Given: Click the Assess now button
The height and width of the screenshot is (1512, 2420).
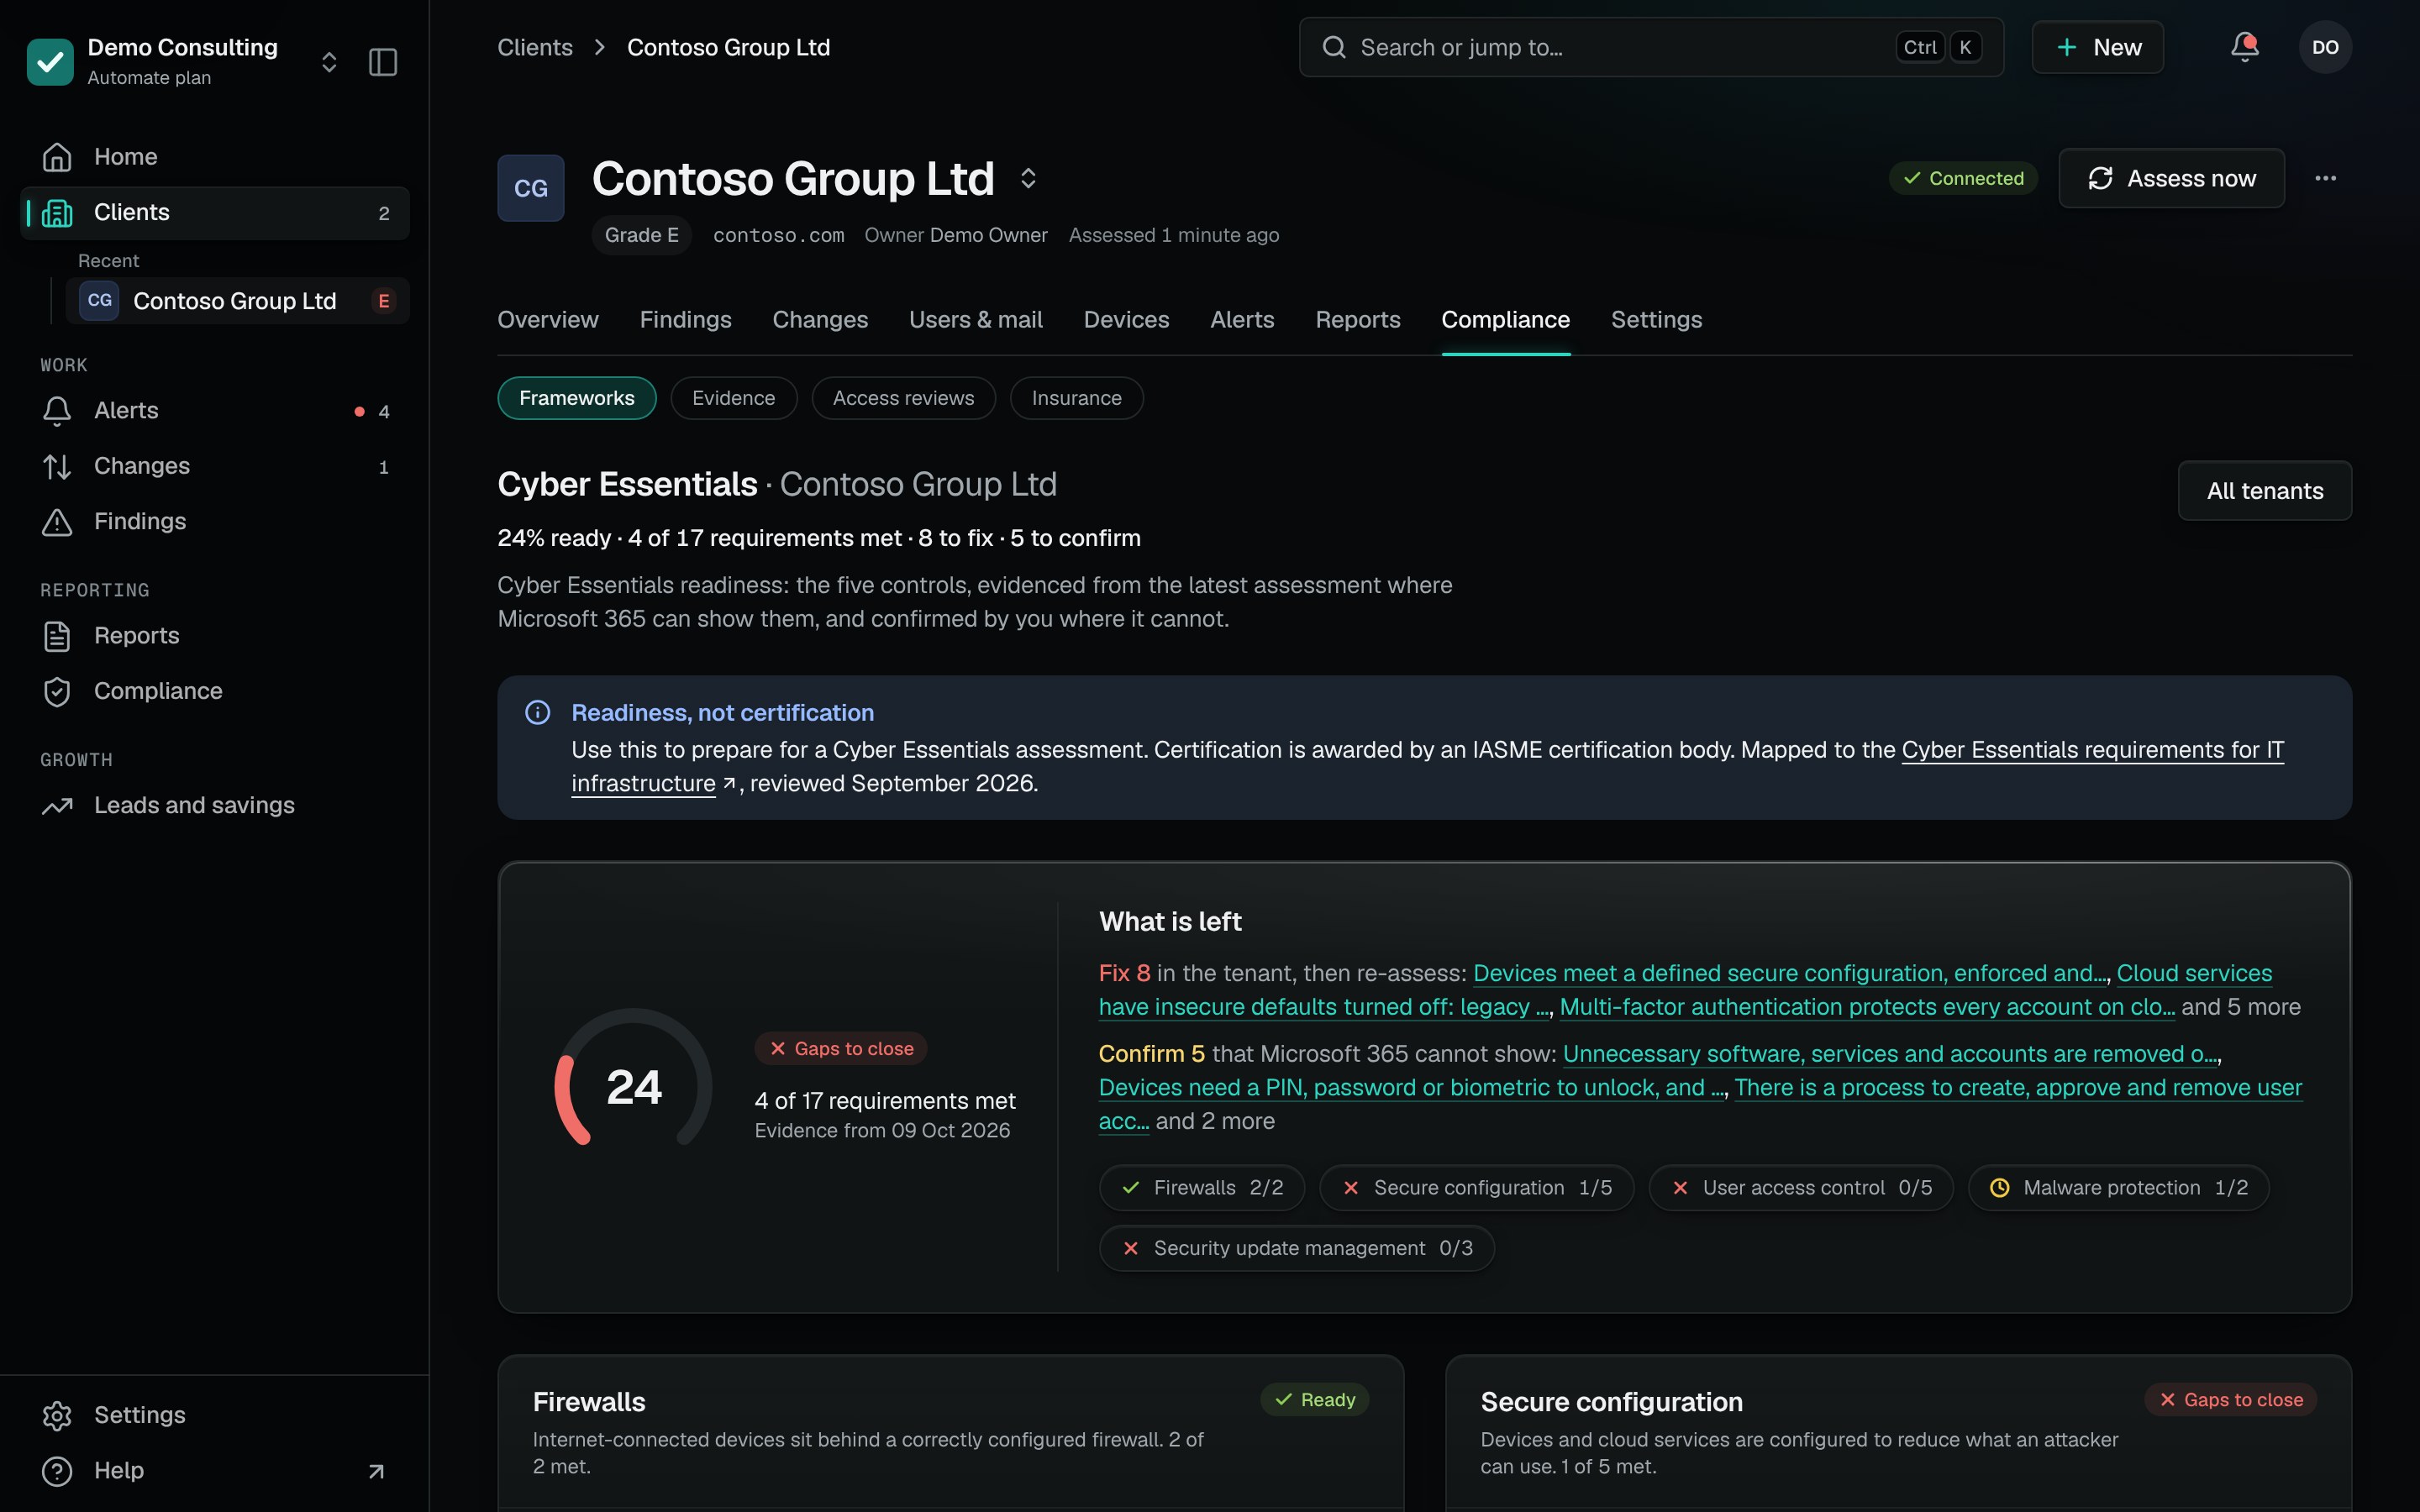Looking at the screenshot, I should (2171, 178).
